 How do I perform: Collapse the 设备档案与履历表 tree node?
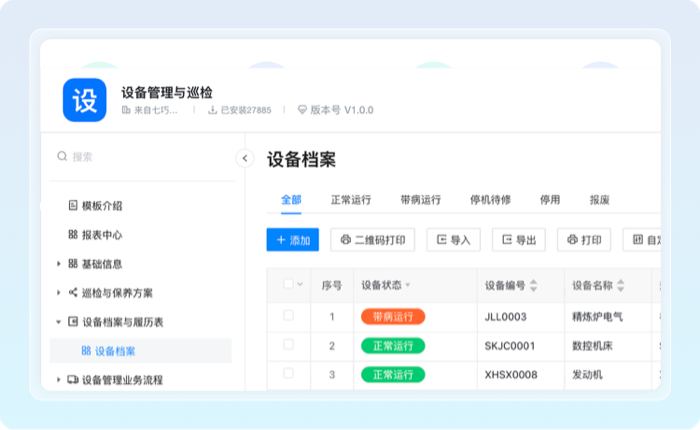pyautogui.click(x=59, y=322)
